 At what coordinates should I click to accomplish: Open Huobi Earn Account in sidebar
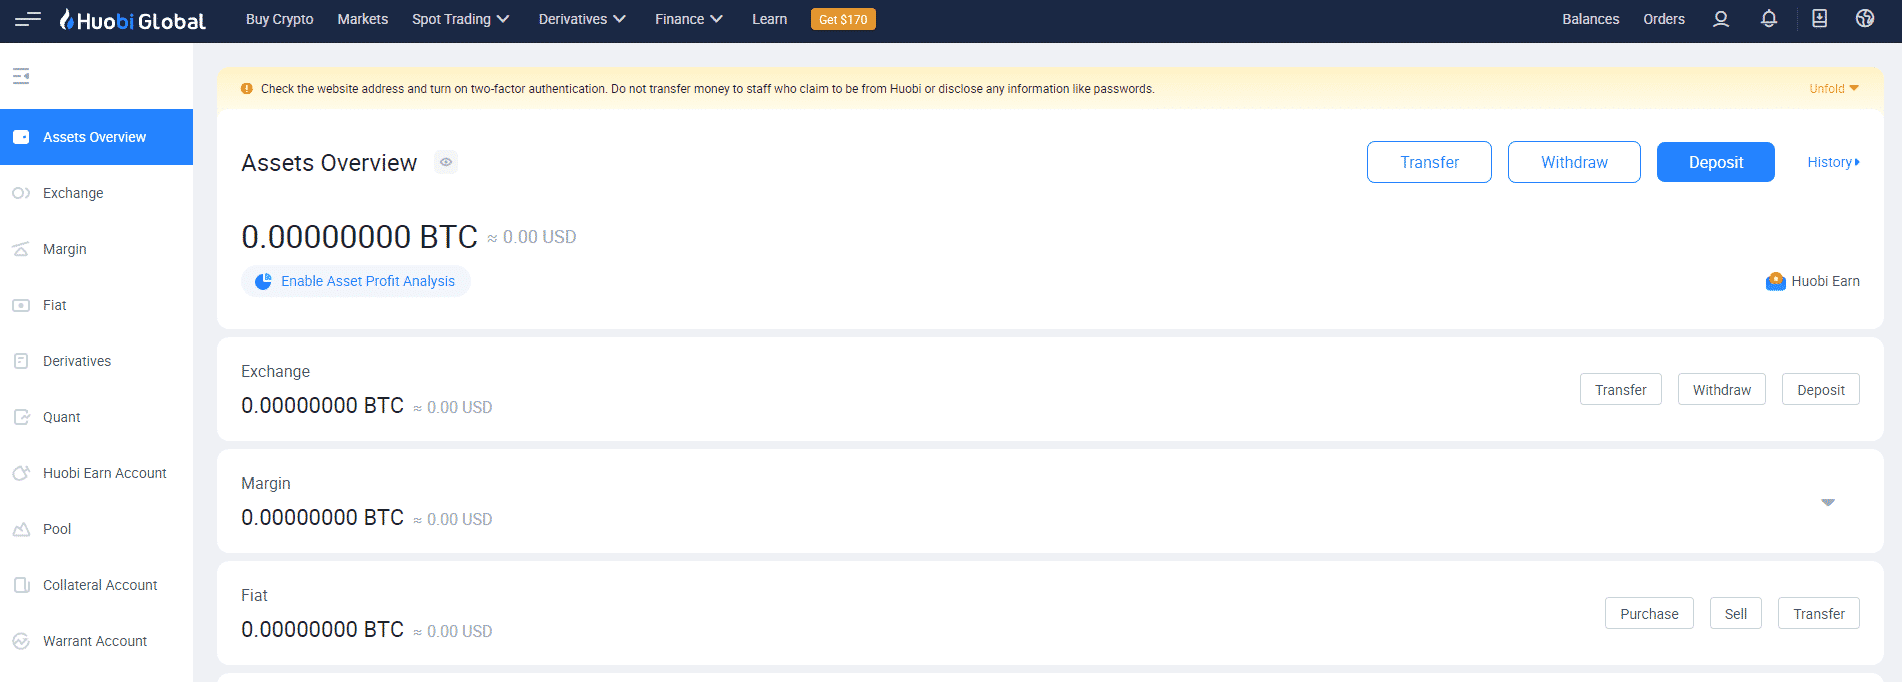pos(104,473)
